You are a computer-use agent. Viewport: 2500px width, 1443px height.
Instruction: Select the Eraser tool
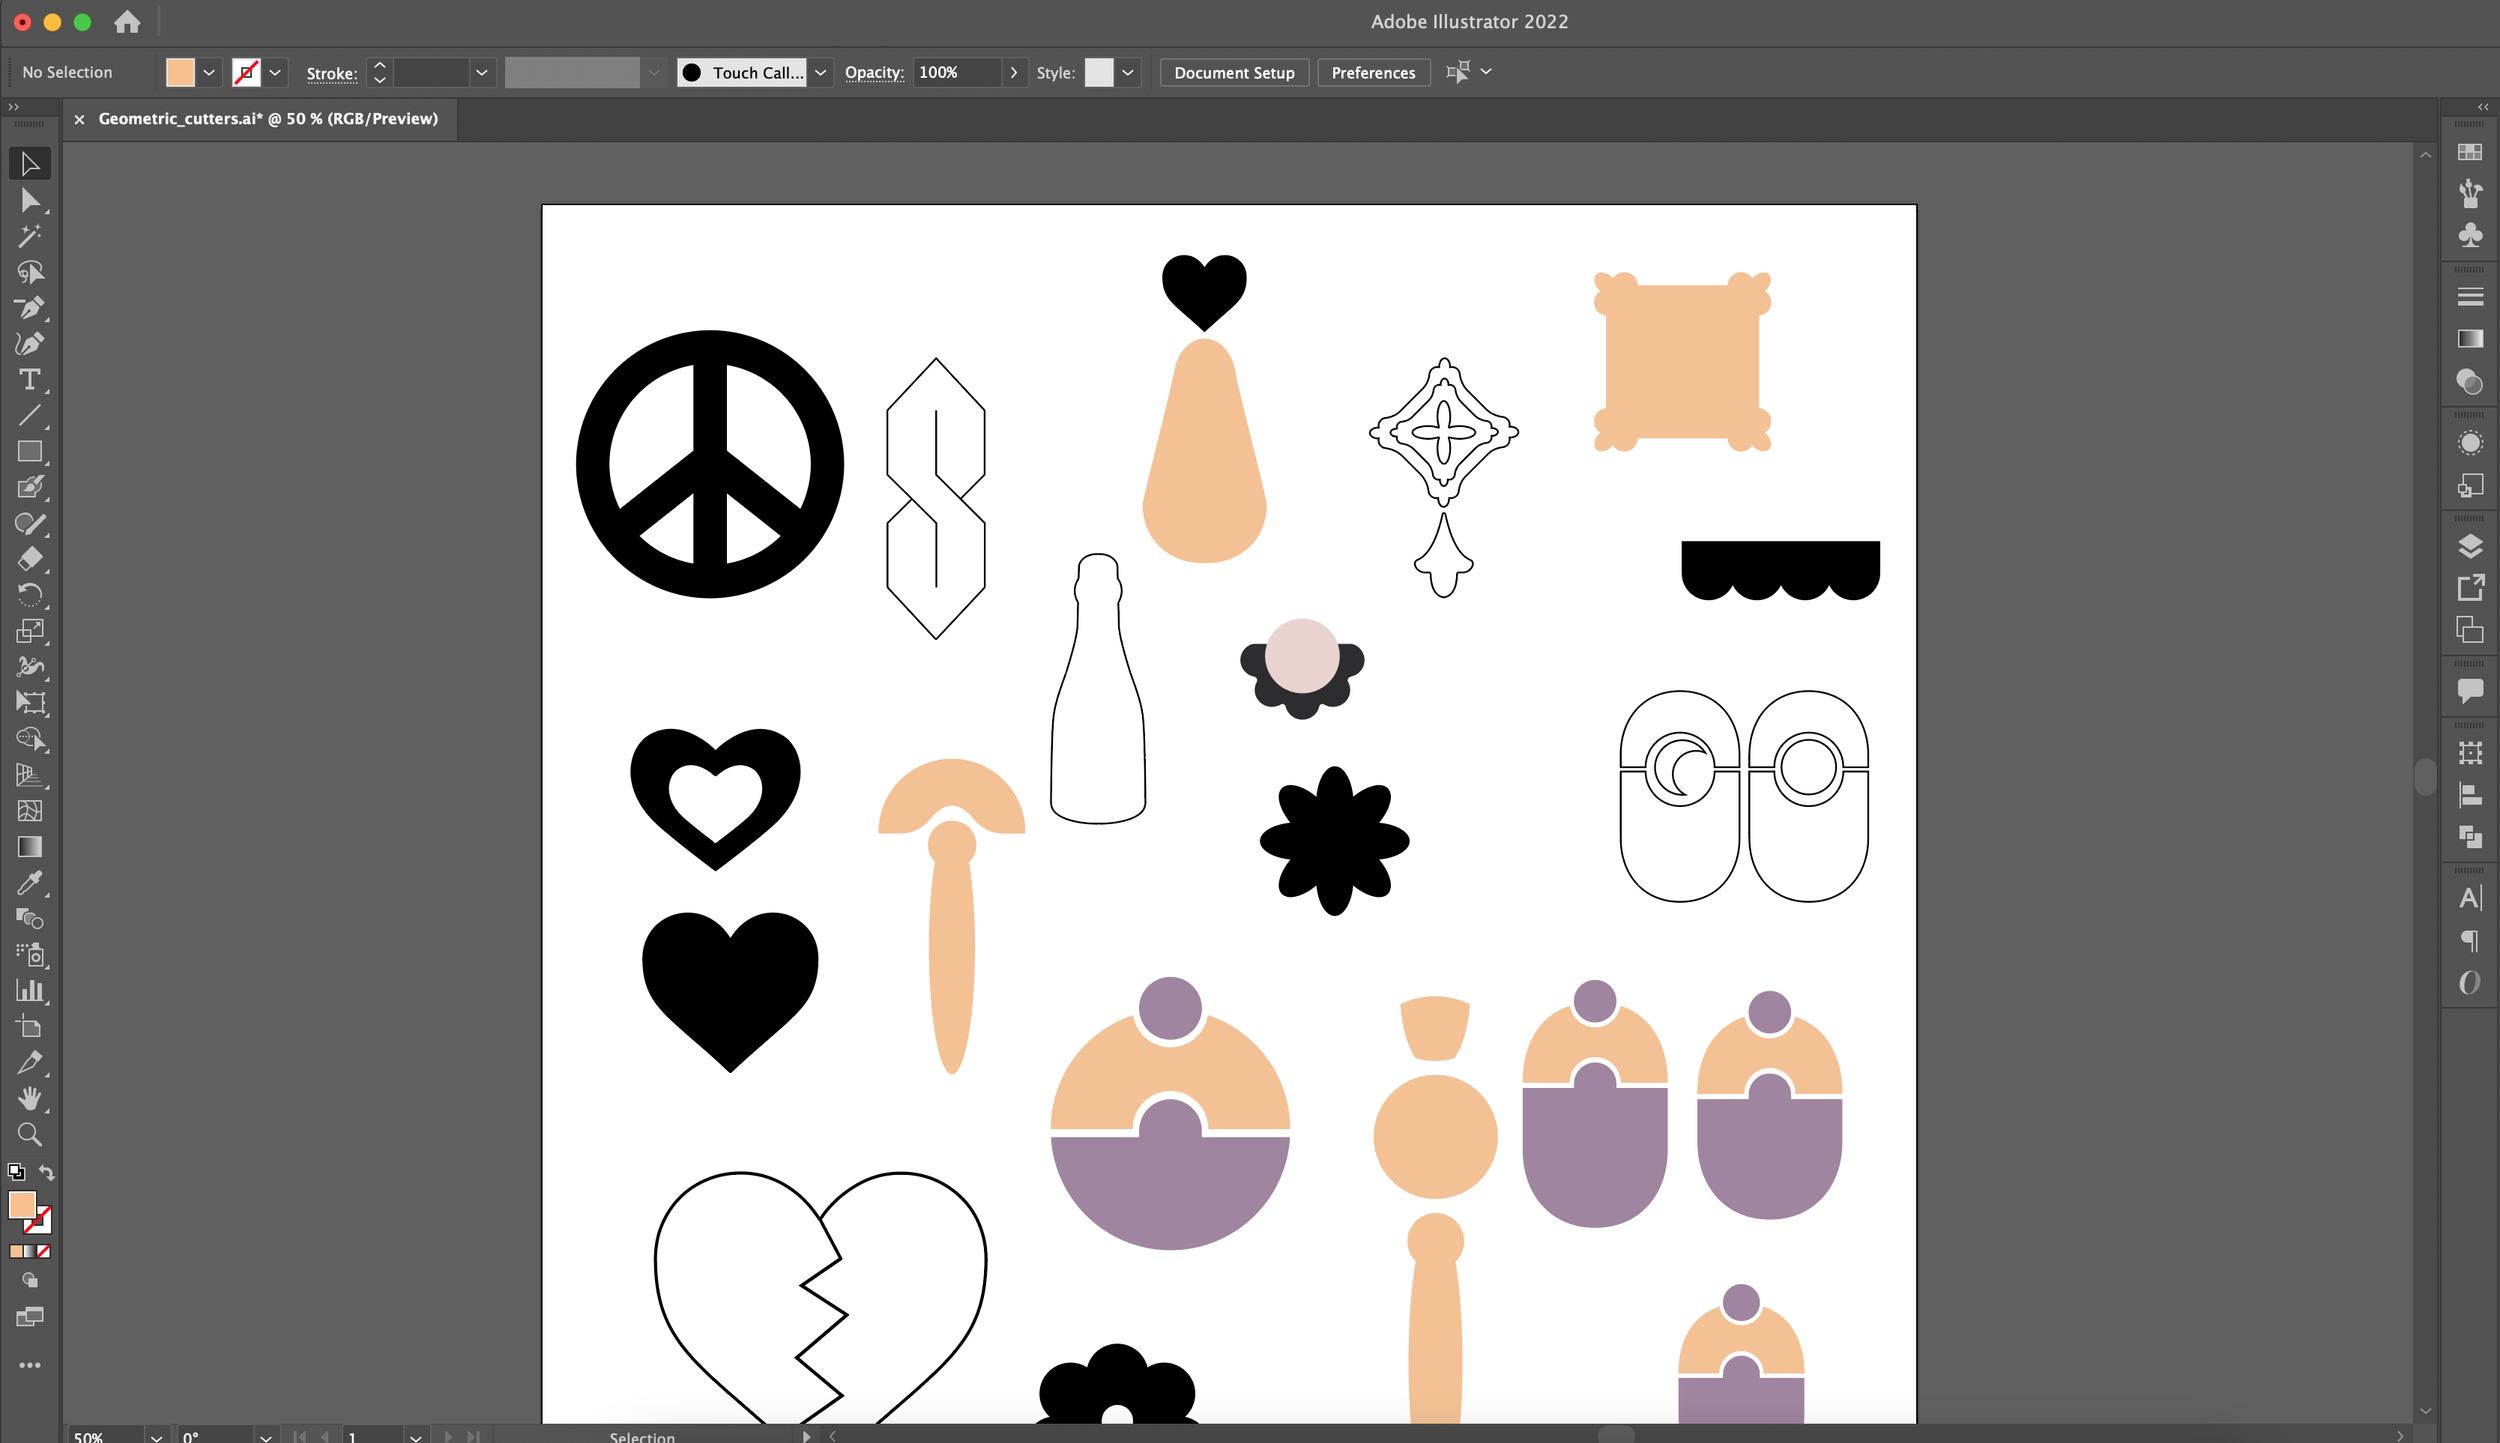coord(29,559)
